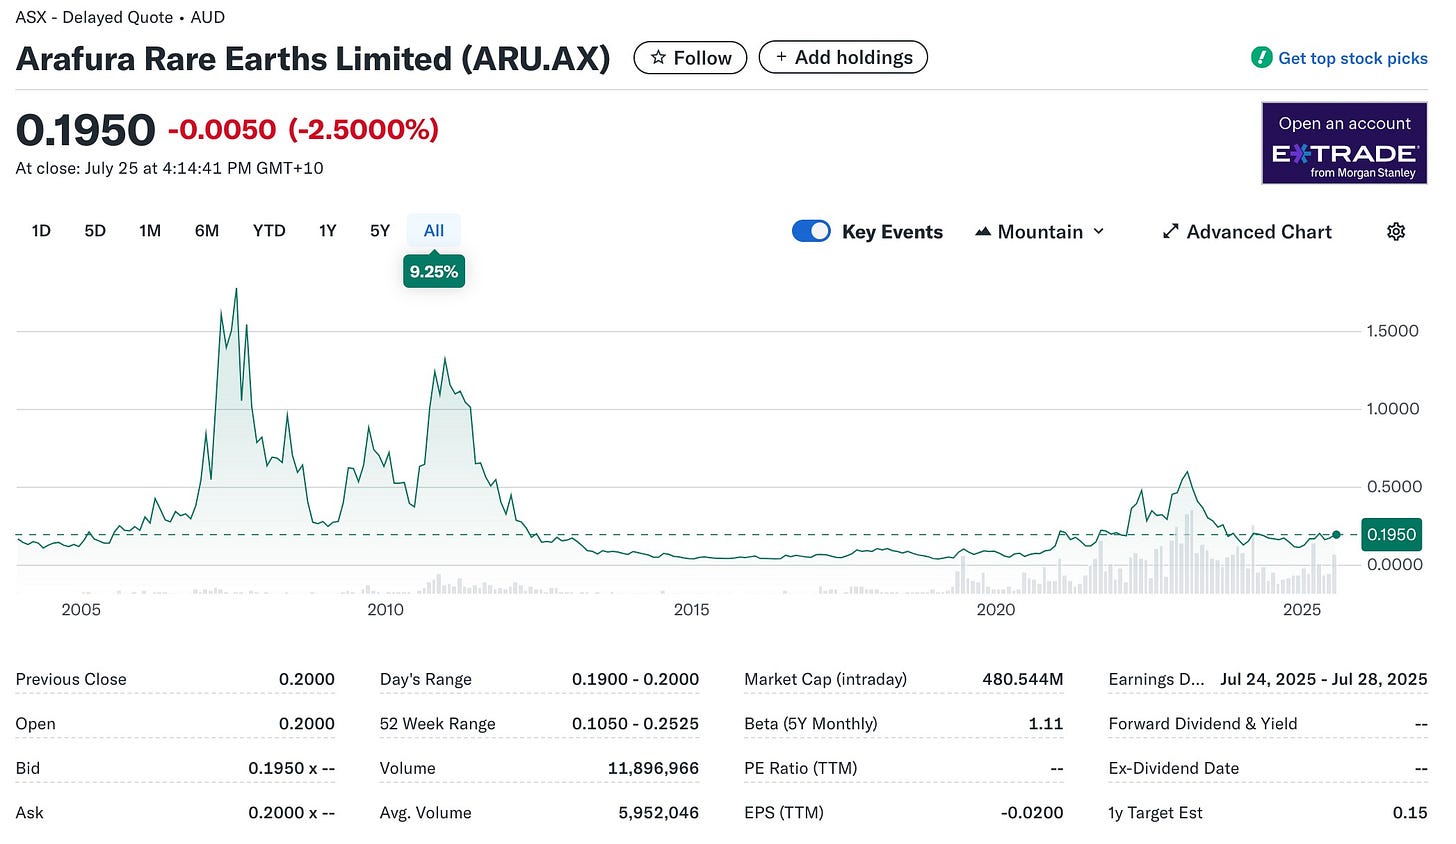Click the Ask value 0.2000 x --
This screenshot has width=1456, height=844.
coord(292,813)
